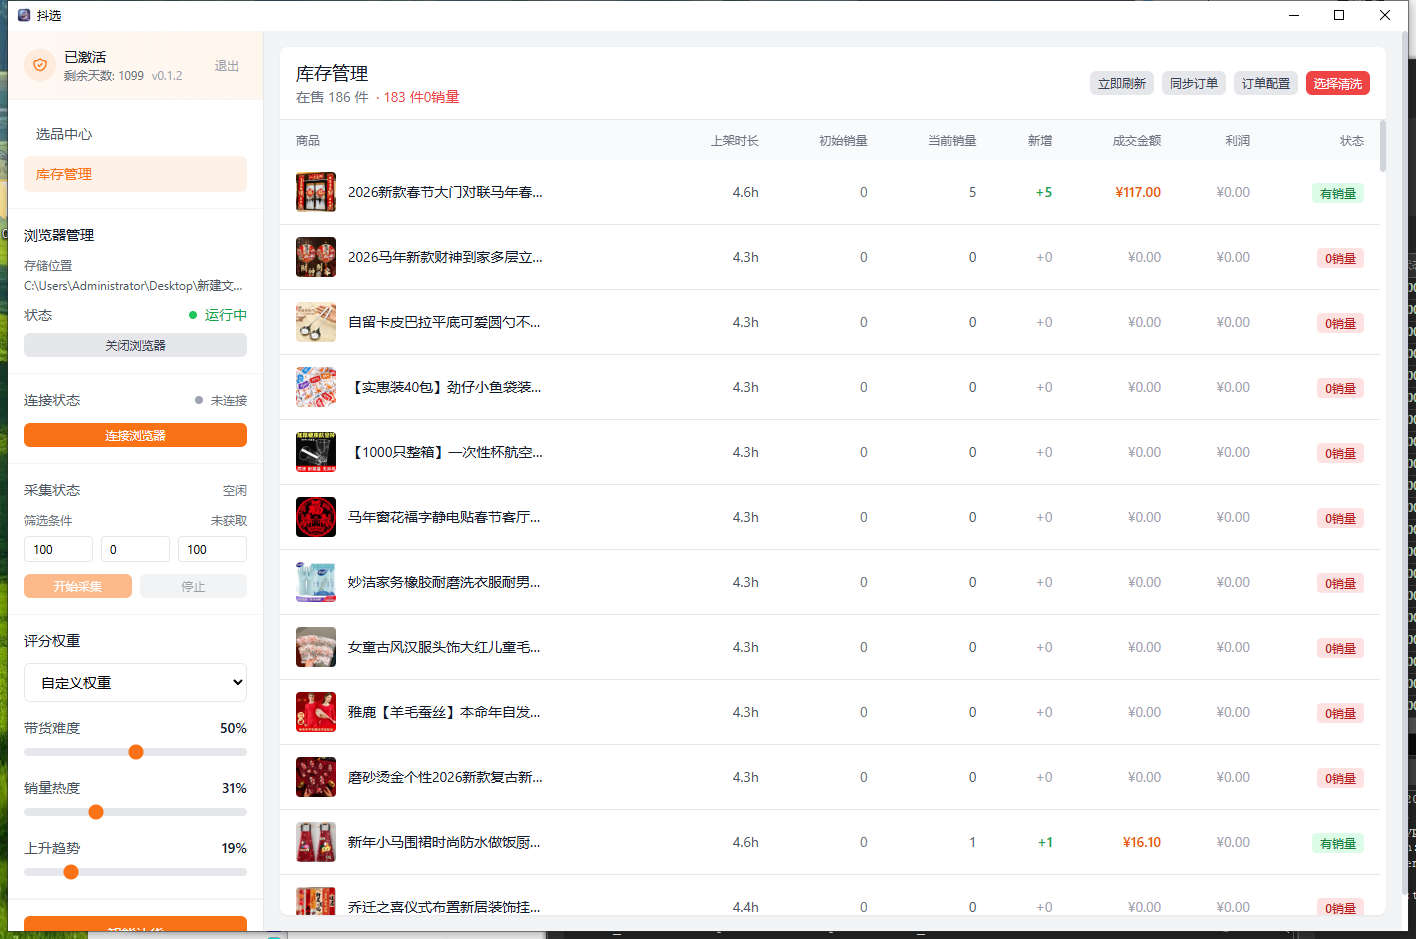Click the 上升趋势 slider handle
The image size is (1416, 939).
coord(71,872)
